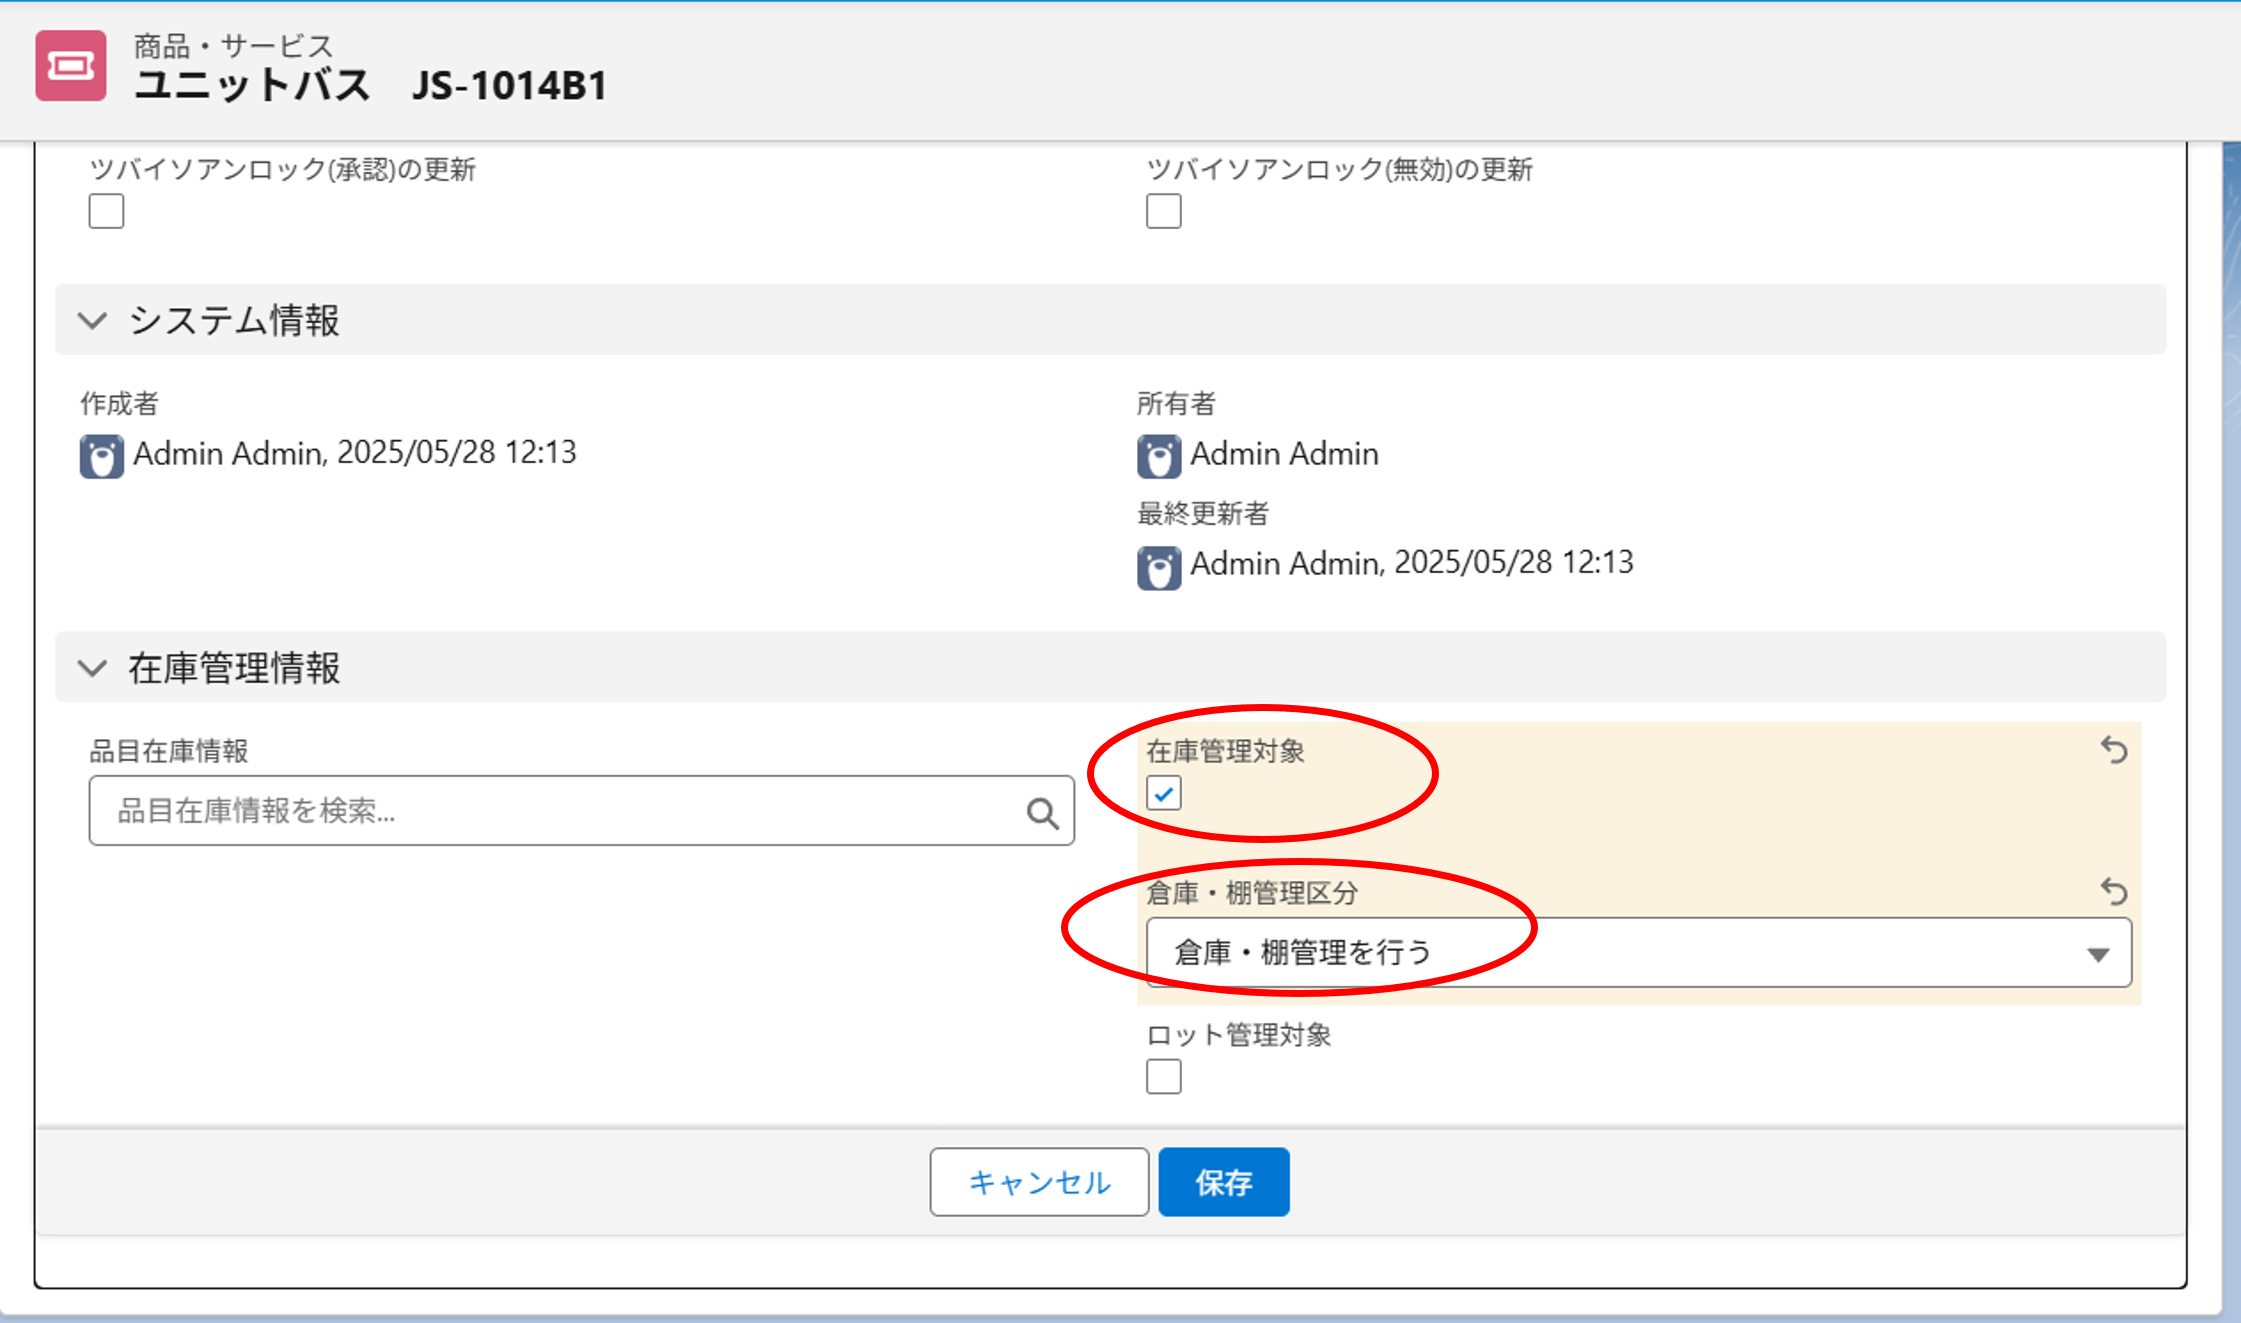Click the キャンセル button

pos(1039,1182)
